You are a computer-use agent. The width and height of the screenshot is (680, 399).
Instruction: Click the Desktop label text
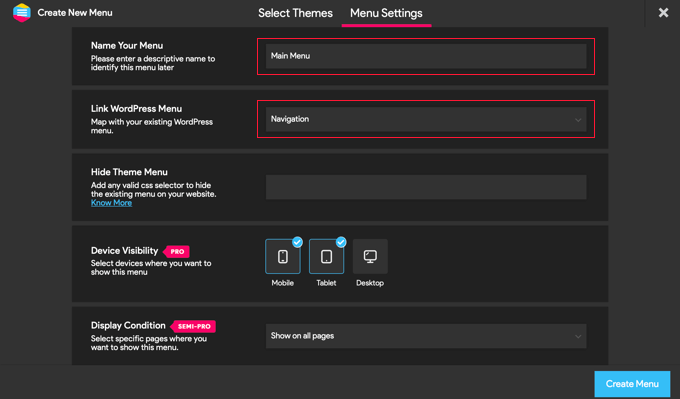click(x=370, y=283)
